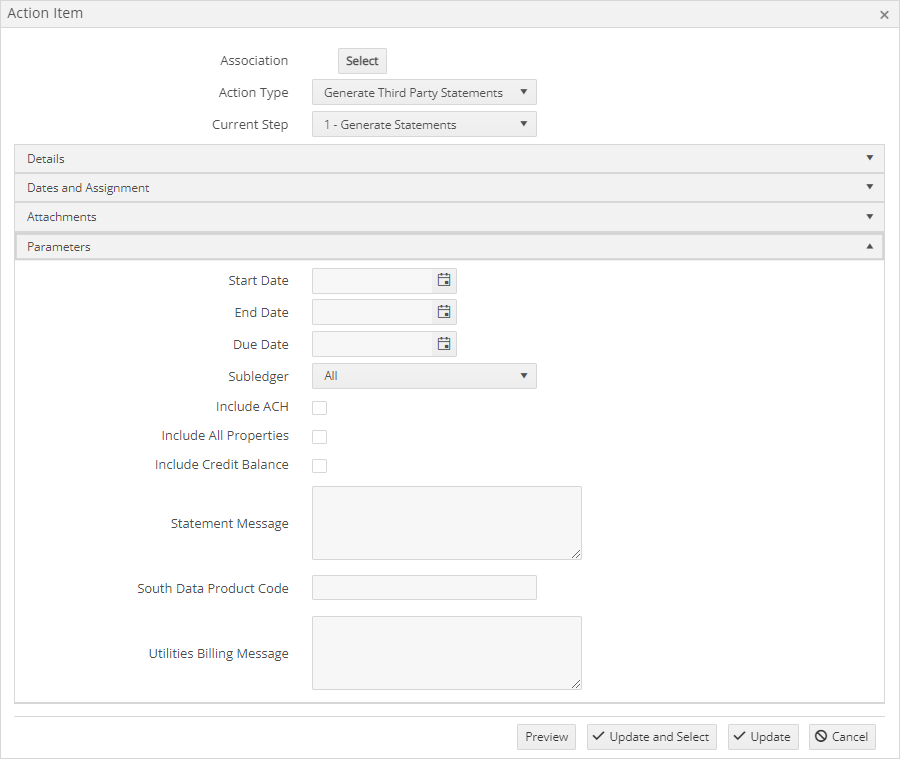
Task: Close the Action Item dialog
Action: [884, 15]
